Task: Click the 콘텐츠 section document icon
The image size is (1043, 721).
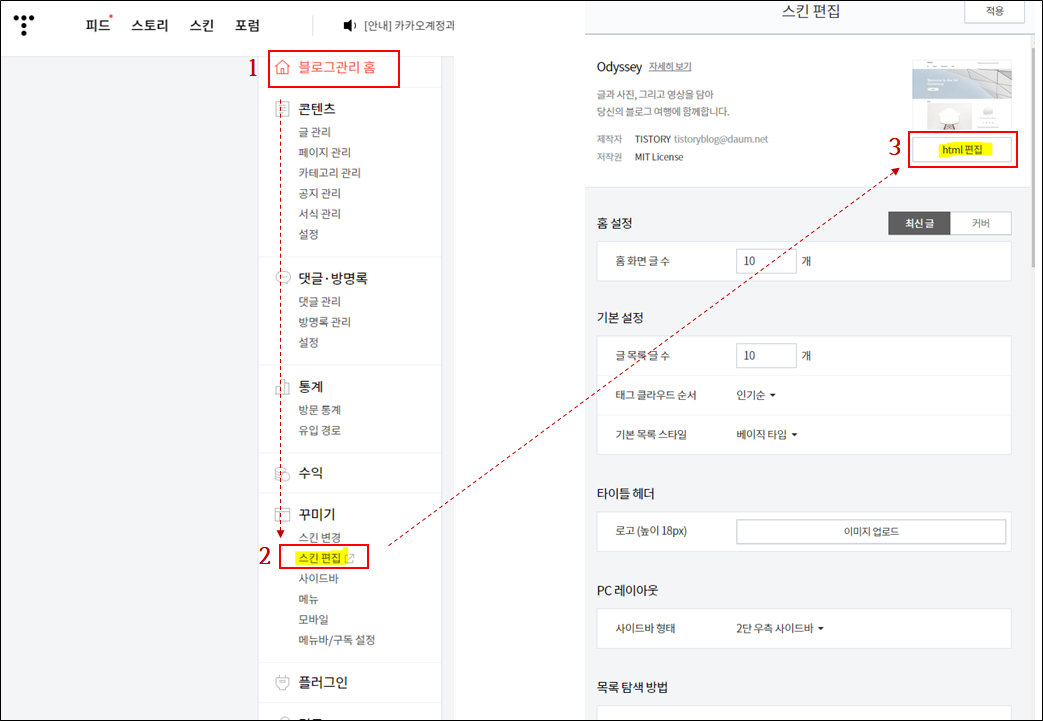Action: 283,108
